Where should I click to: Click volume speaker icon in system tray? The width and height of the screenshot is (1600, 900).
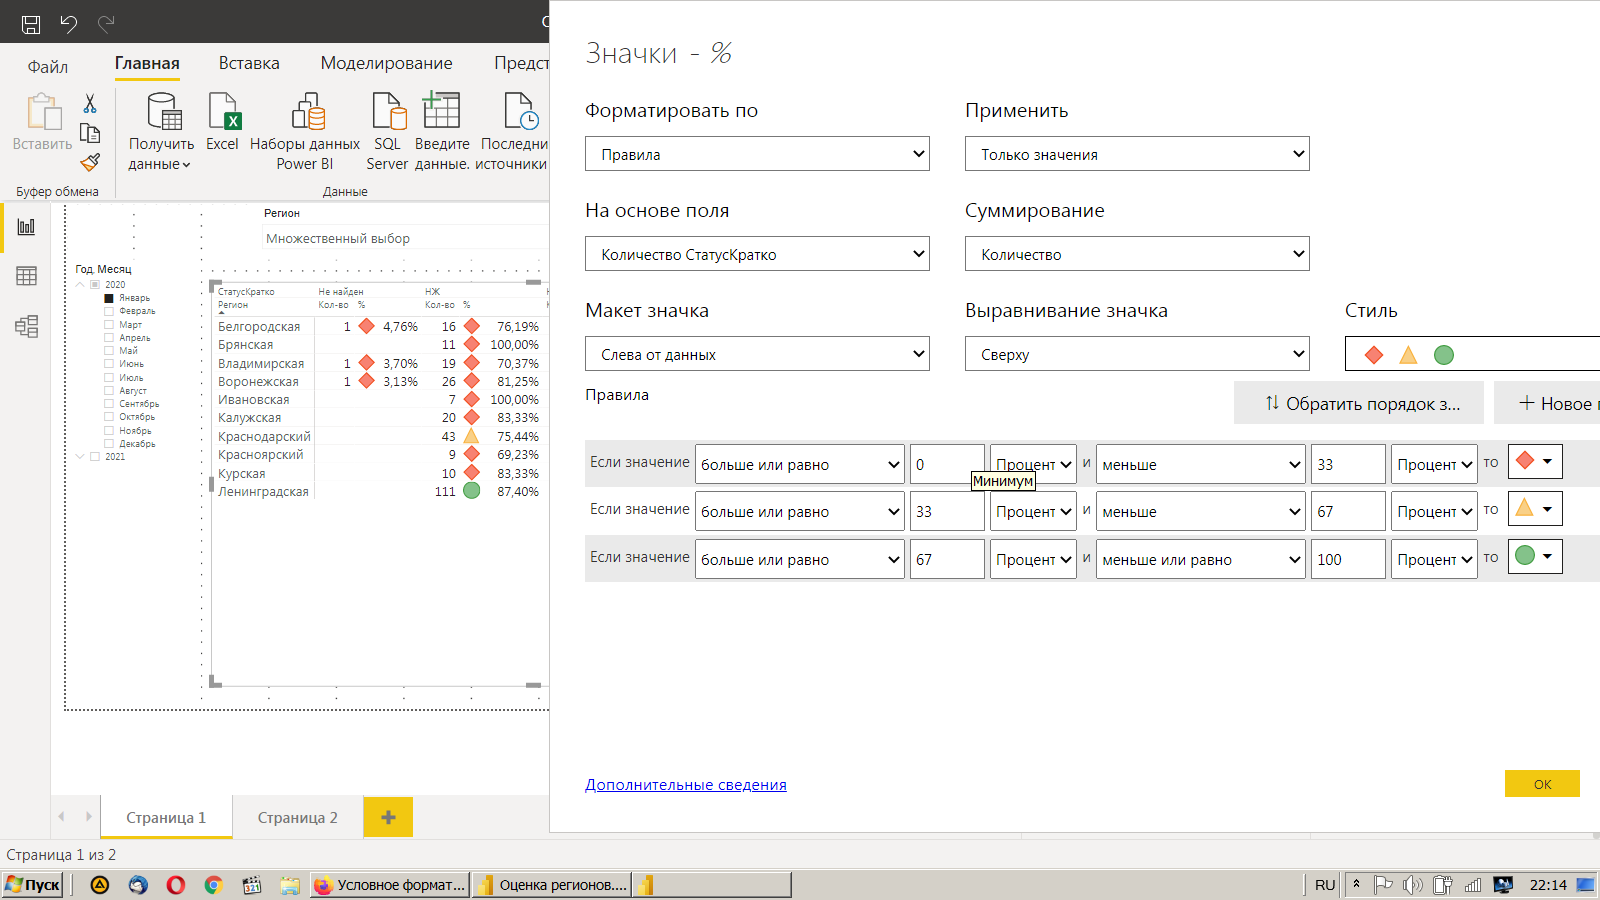point(1412,885)
